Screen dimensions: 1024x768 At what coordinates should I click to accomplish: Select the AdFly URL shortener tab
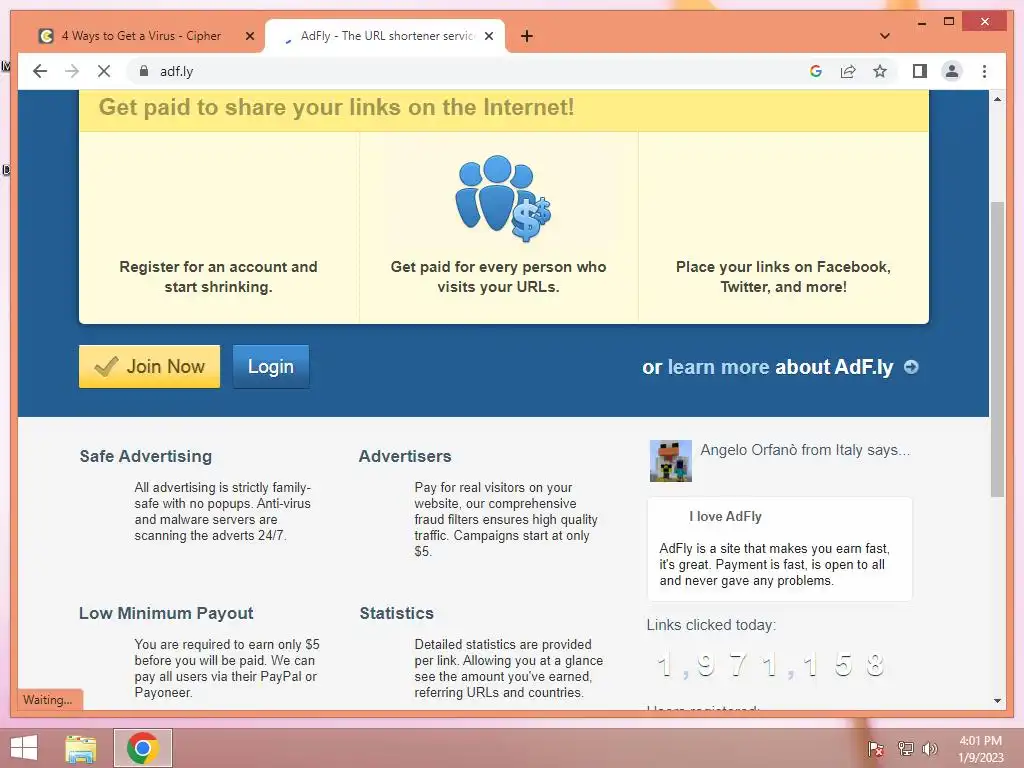pyautogui.click(x=385, y=36)
